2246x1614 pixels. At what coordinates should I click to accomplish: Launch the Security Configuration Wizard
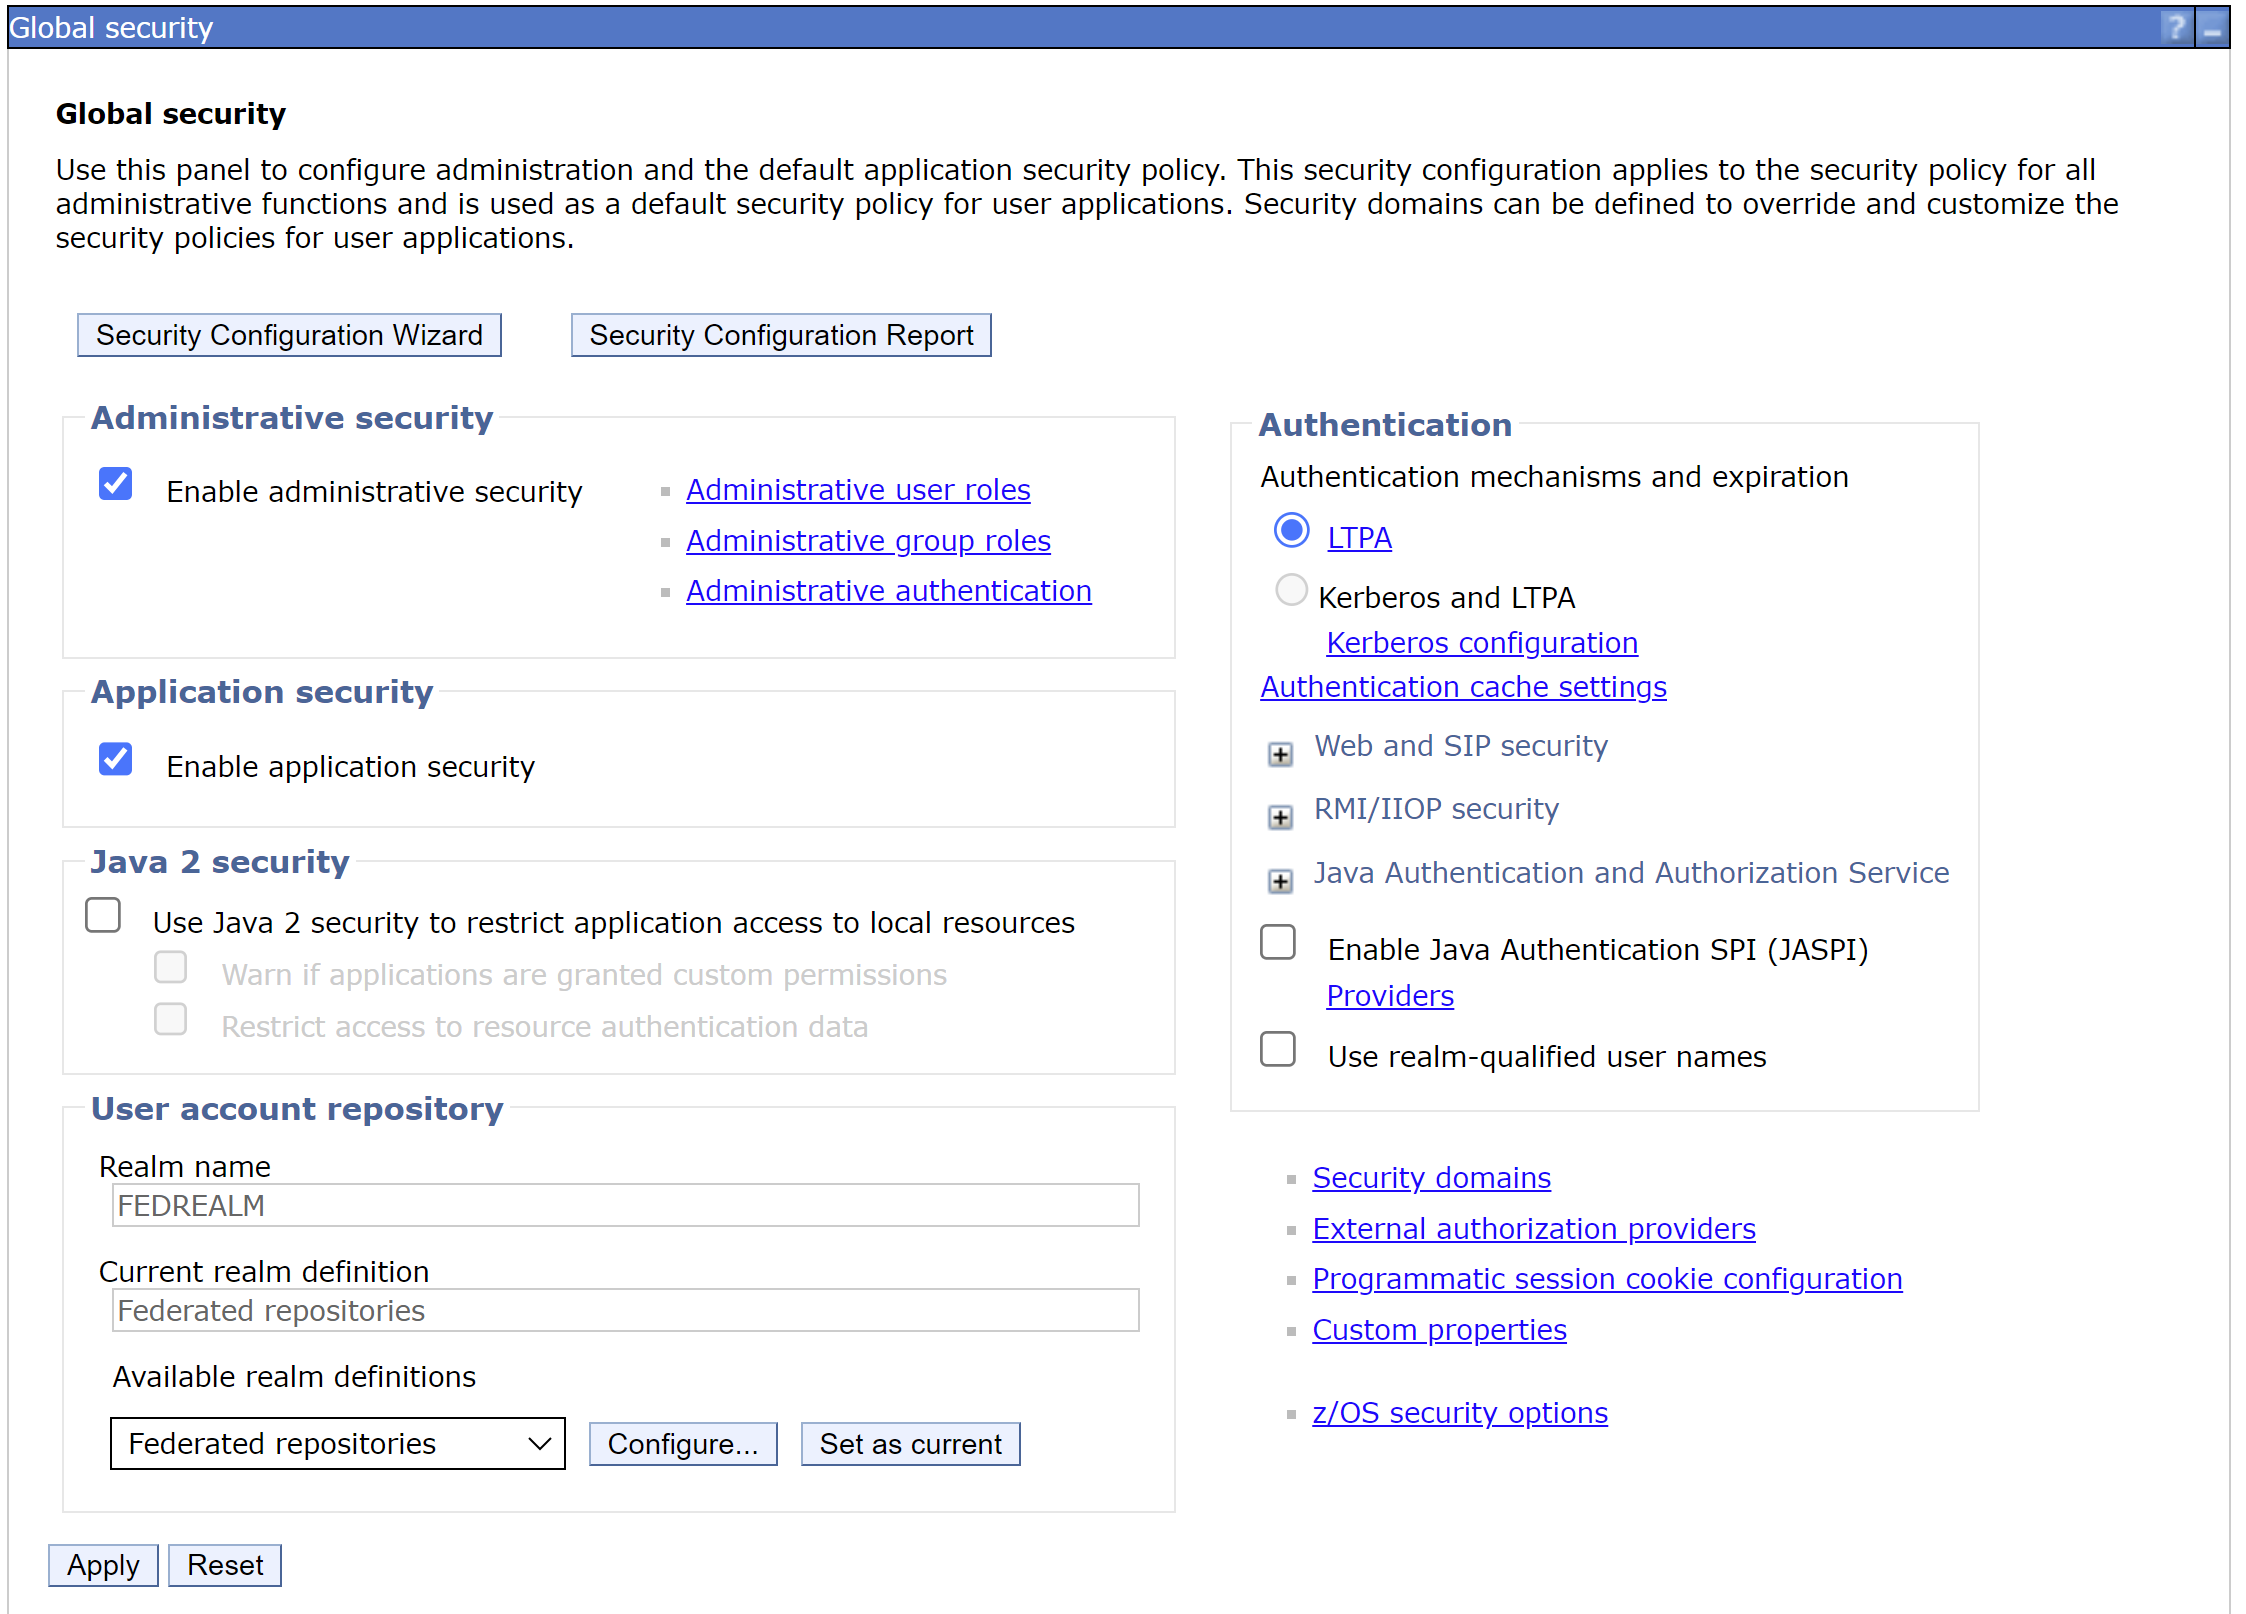coord(289,334)
